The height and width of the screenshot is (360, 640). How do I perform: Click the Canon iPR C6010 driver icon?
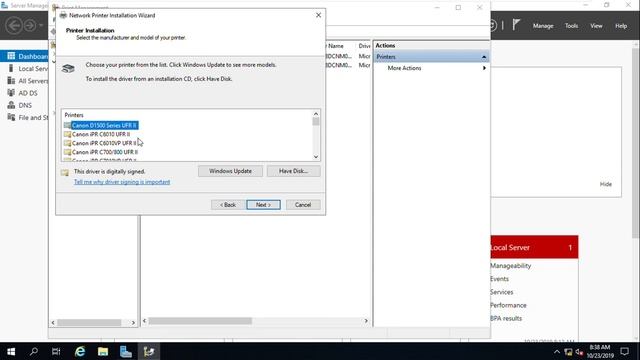pos(67,134)
